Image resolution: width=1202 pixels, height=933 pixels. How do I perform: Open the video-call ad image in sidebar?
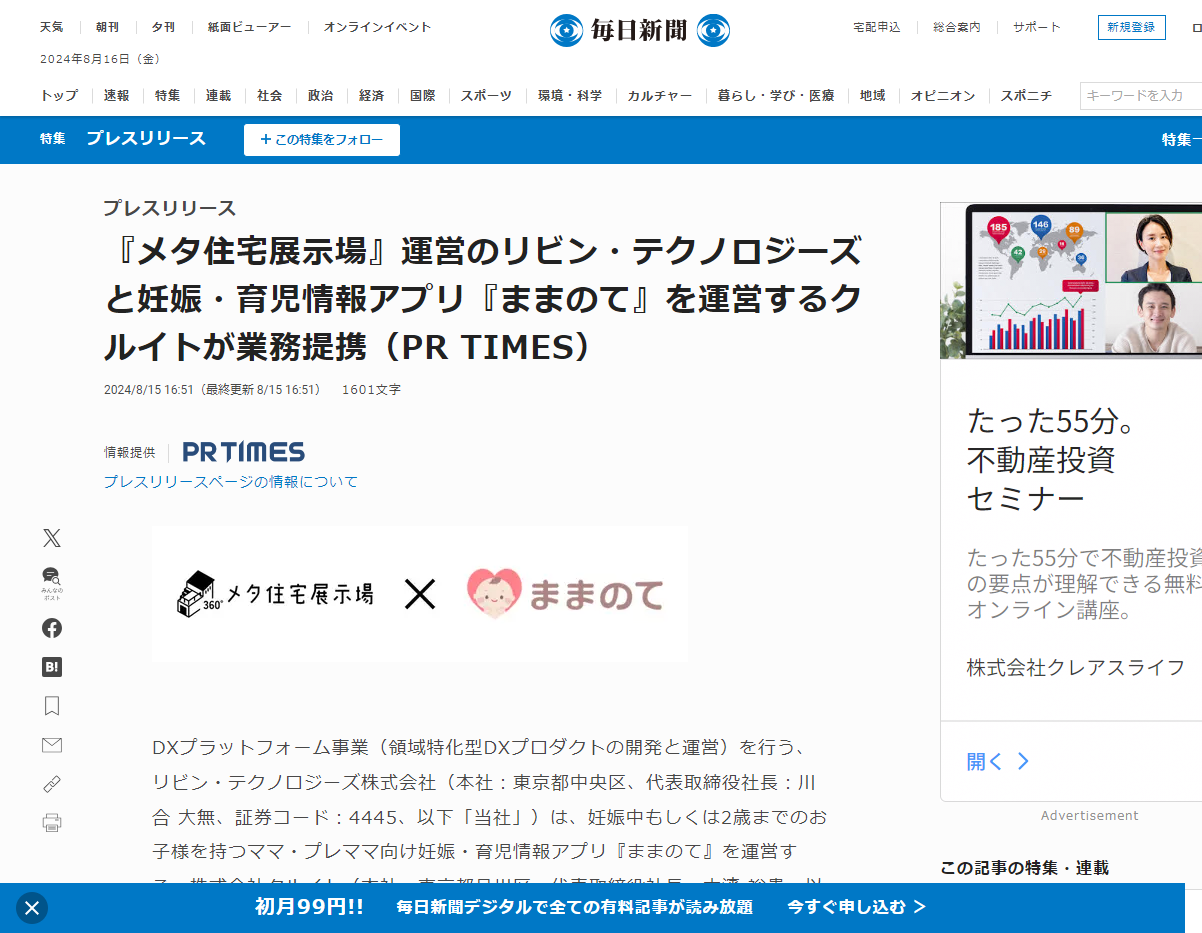click(x=1071, y=281)
